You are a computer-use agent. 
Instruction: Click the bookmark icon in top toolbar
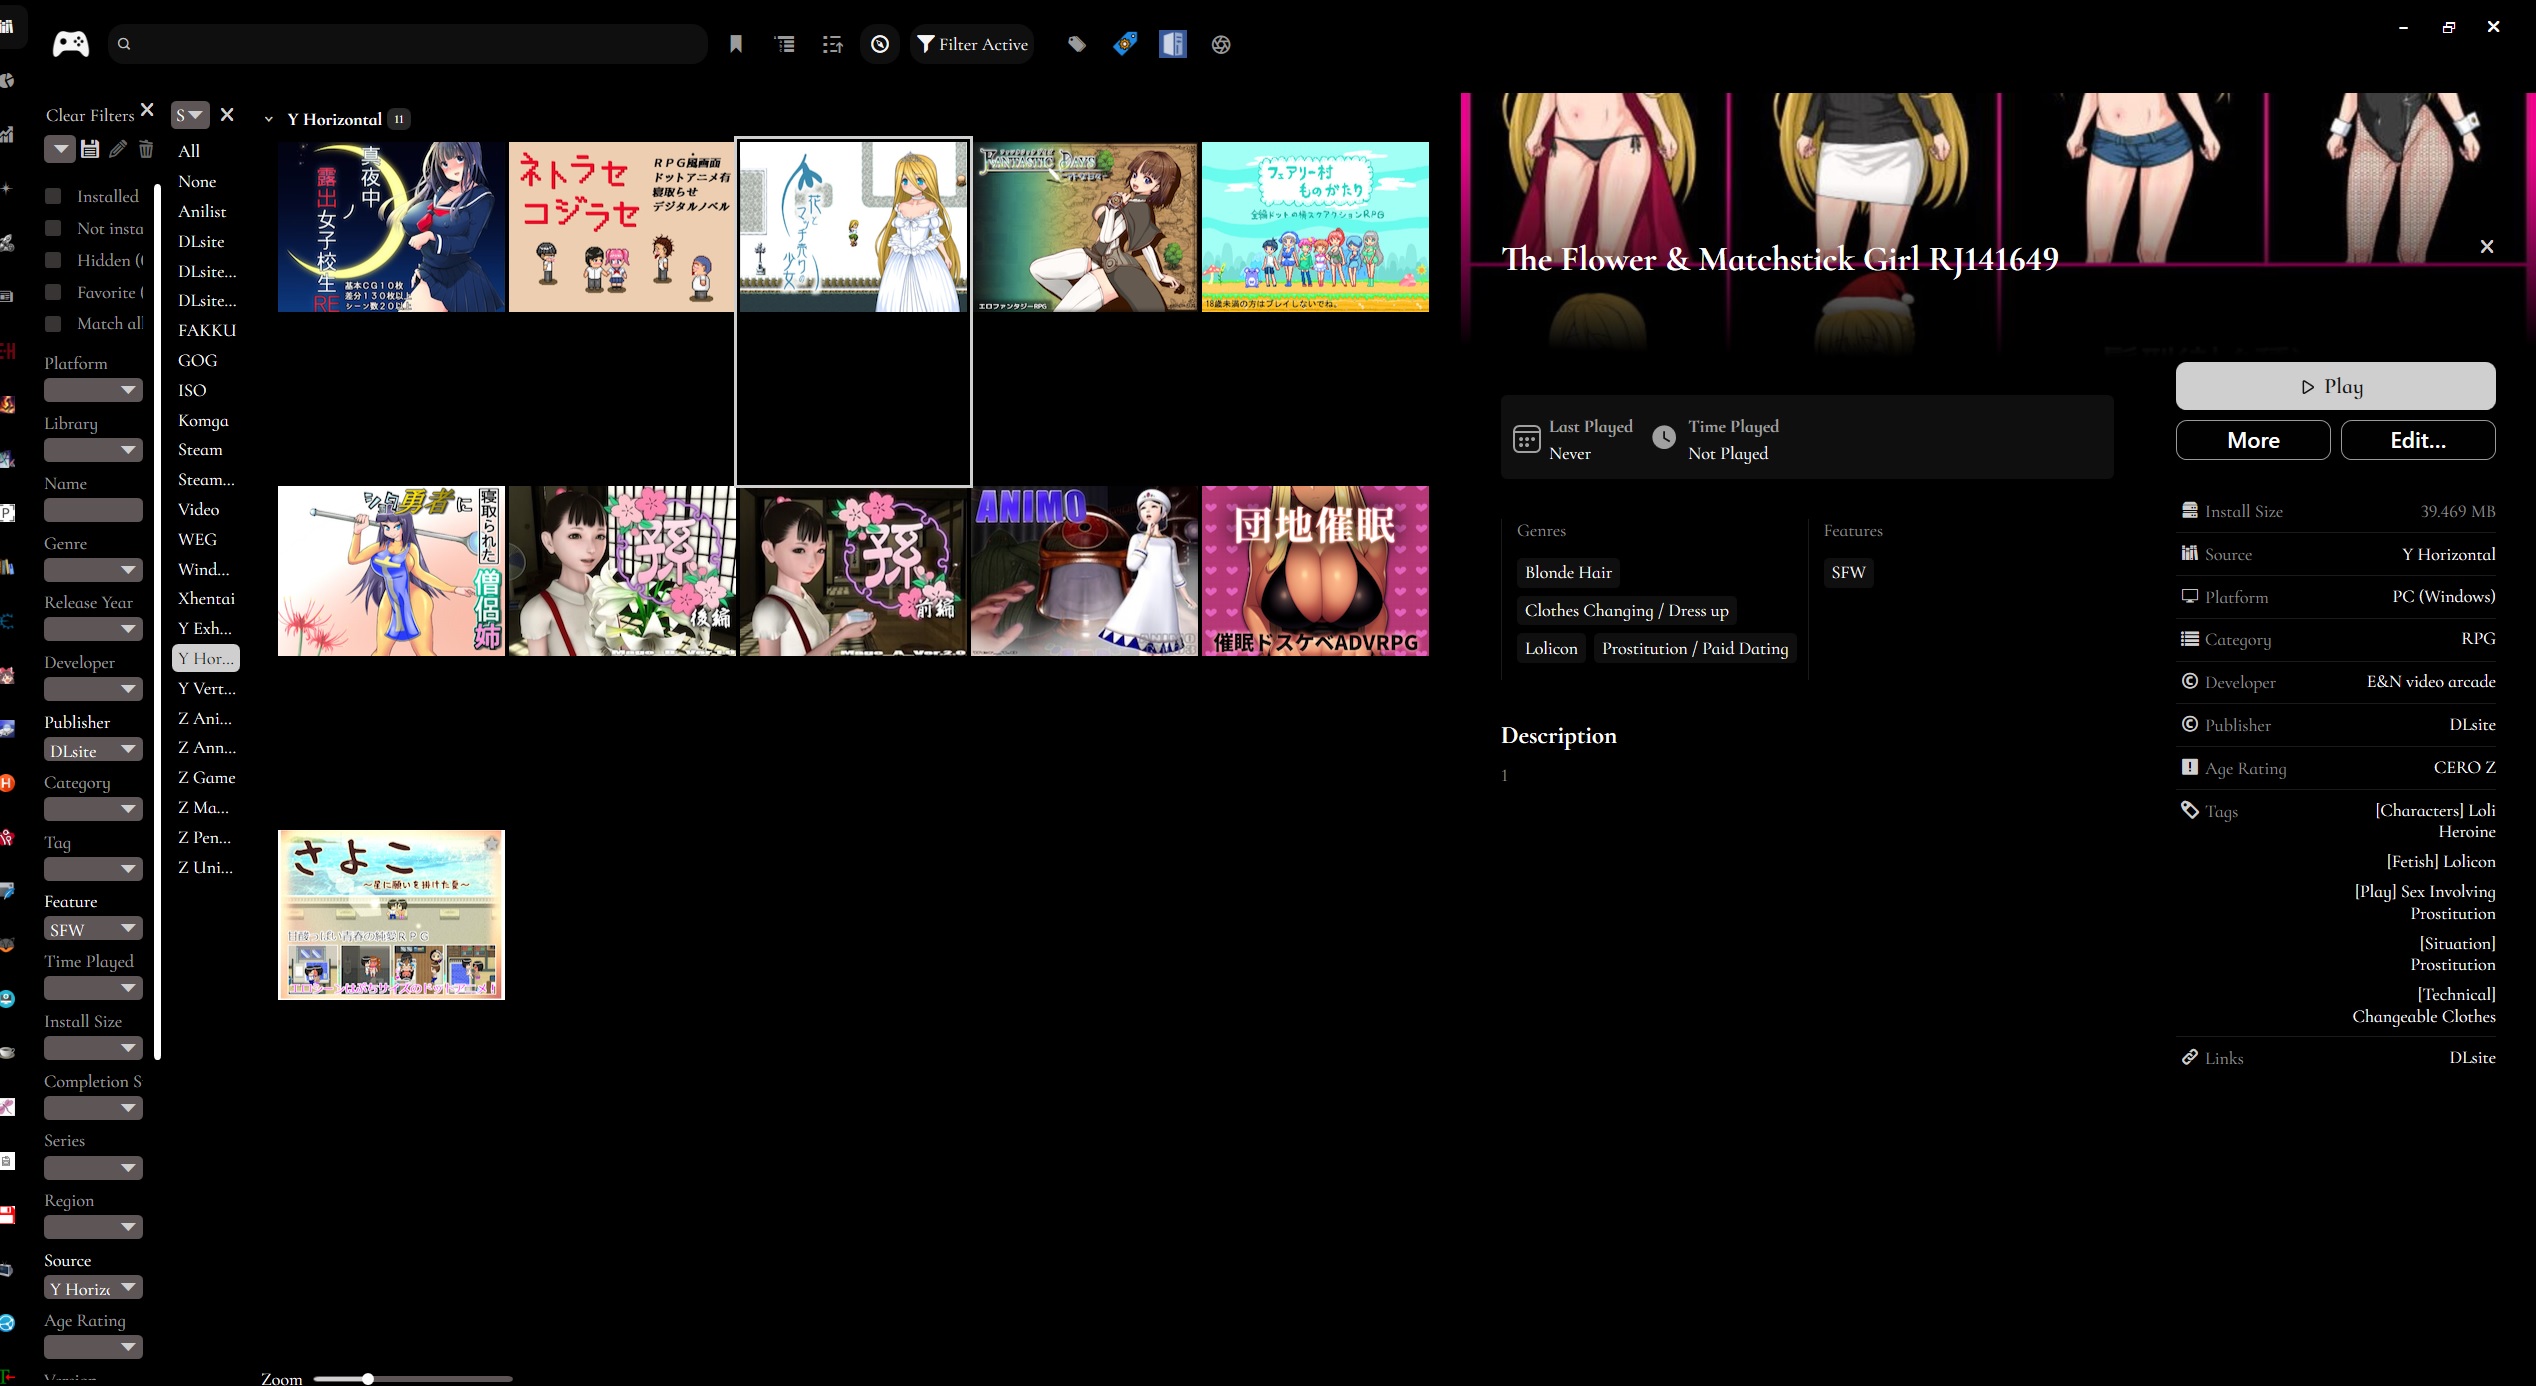pos(736,44)
